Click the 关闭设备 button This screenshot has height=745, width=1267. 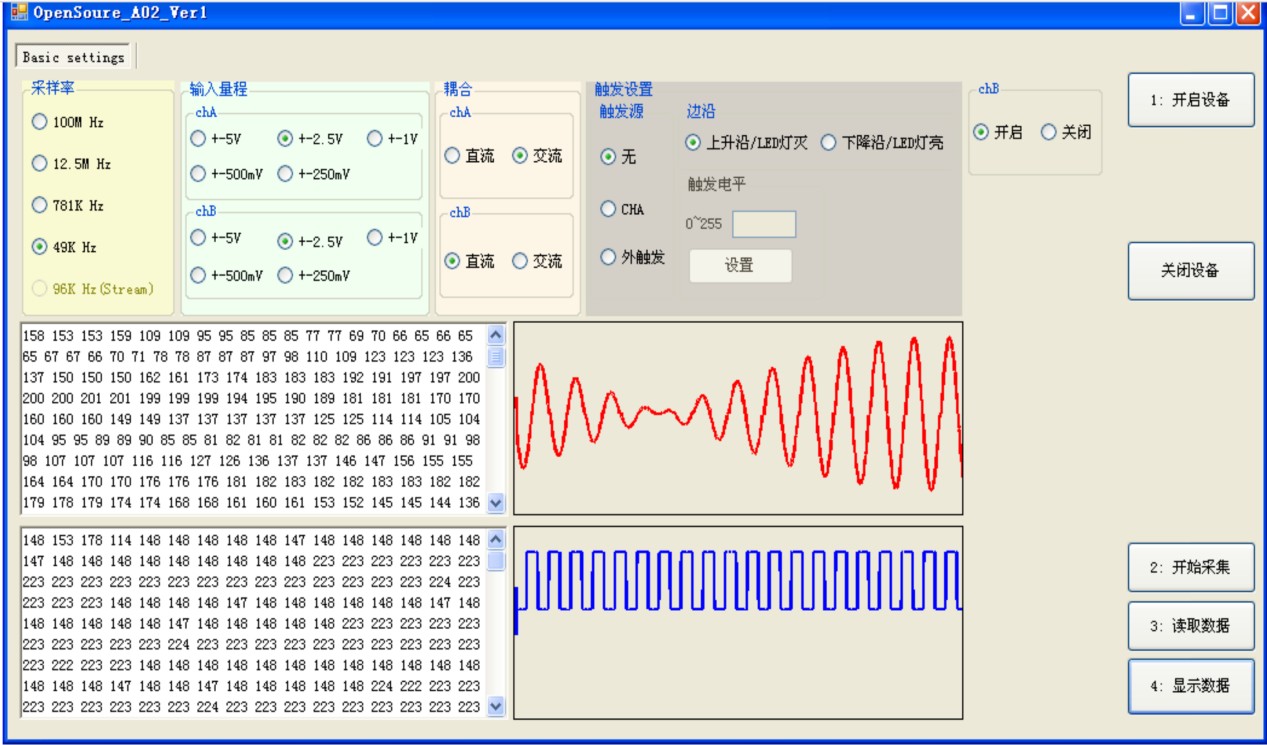[x=1191, y=271]
